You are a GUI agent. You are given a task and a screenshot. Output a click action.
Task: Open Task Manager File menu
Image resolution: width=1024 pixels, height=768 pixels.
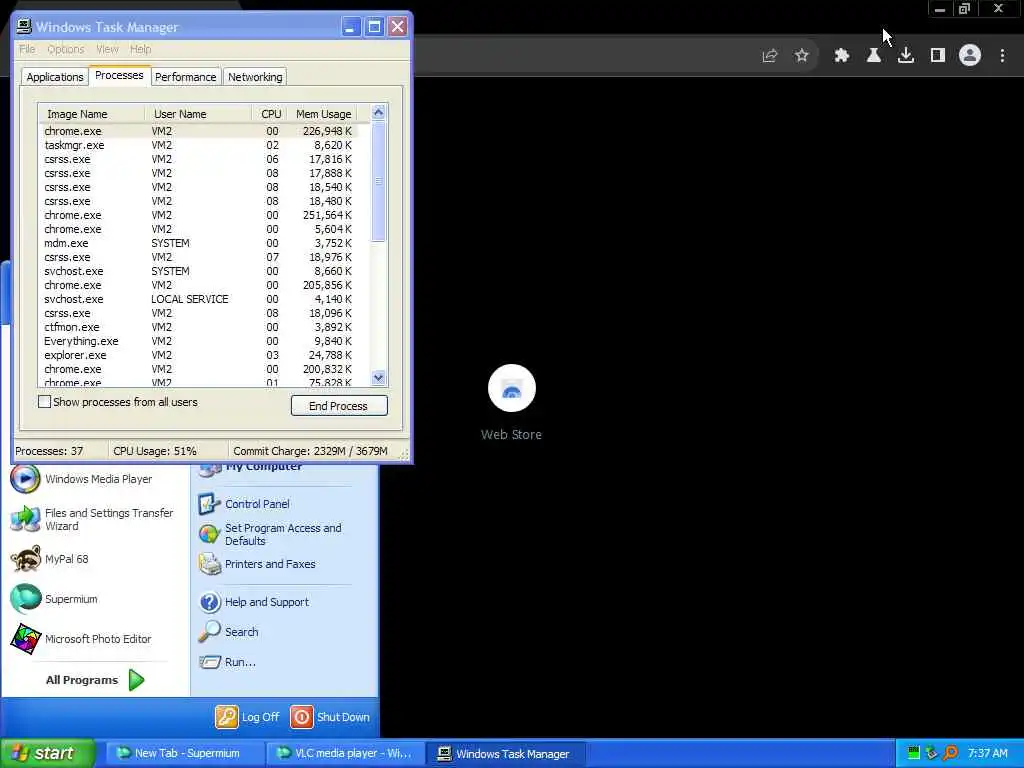(x=27, y=49)
